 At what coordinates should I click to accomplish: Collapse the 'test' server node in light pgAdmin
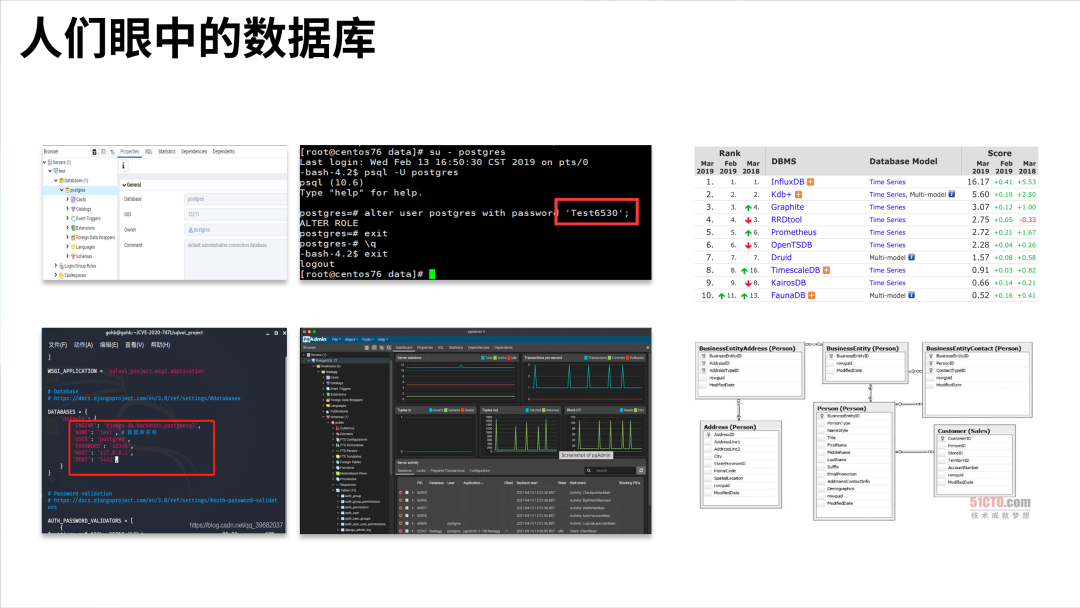point(50,171)
